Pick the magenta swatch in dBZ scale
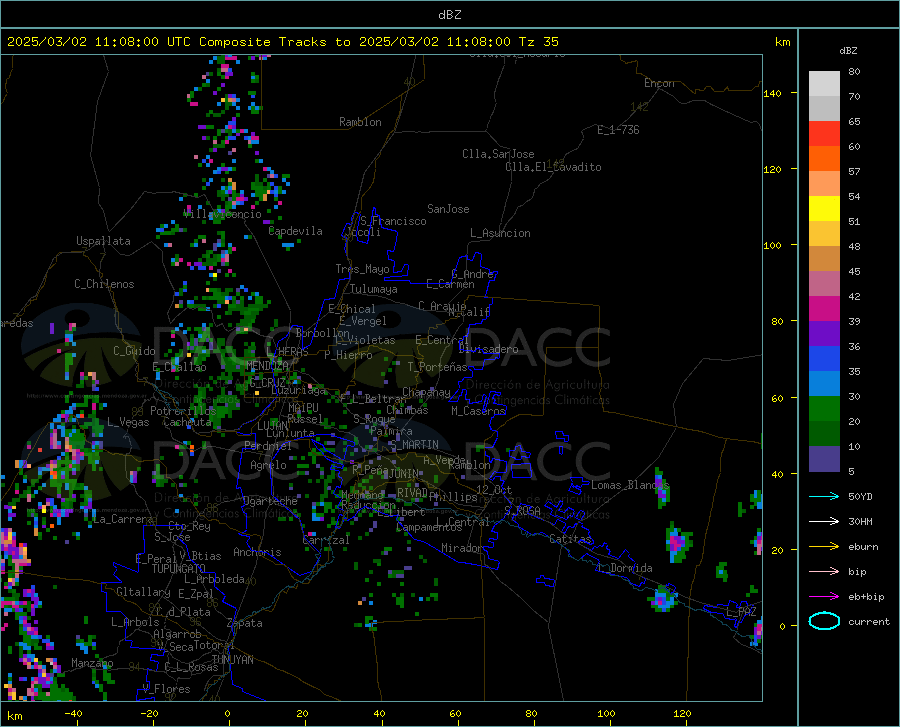The width and height of the screenshot is (900, 727). [824, 309]
